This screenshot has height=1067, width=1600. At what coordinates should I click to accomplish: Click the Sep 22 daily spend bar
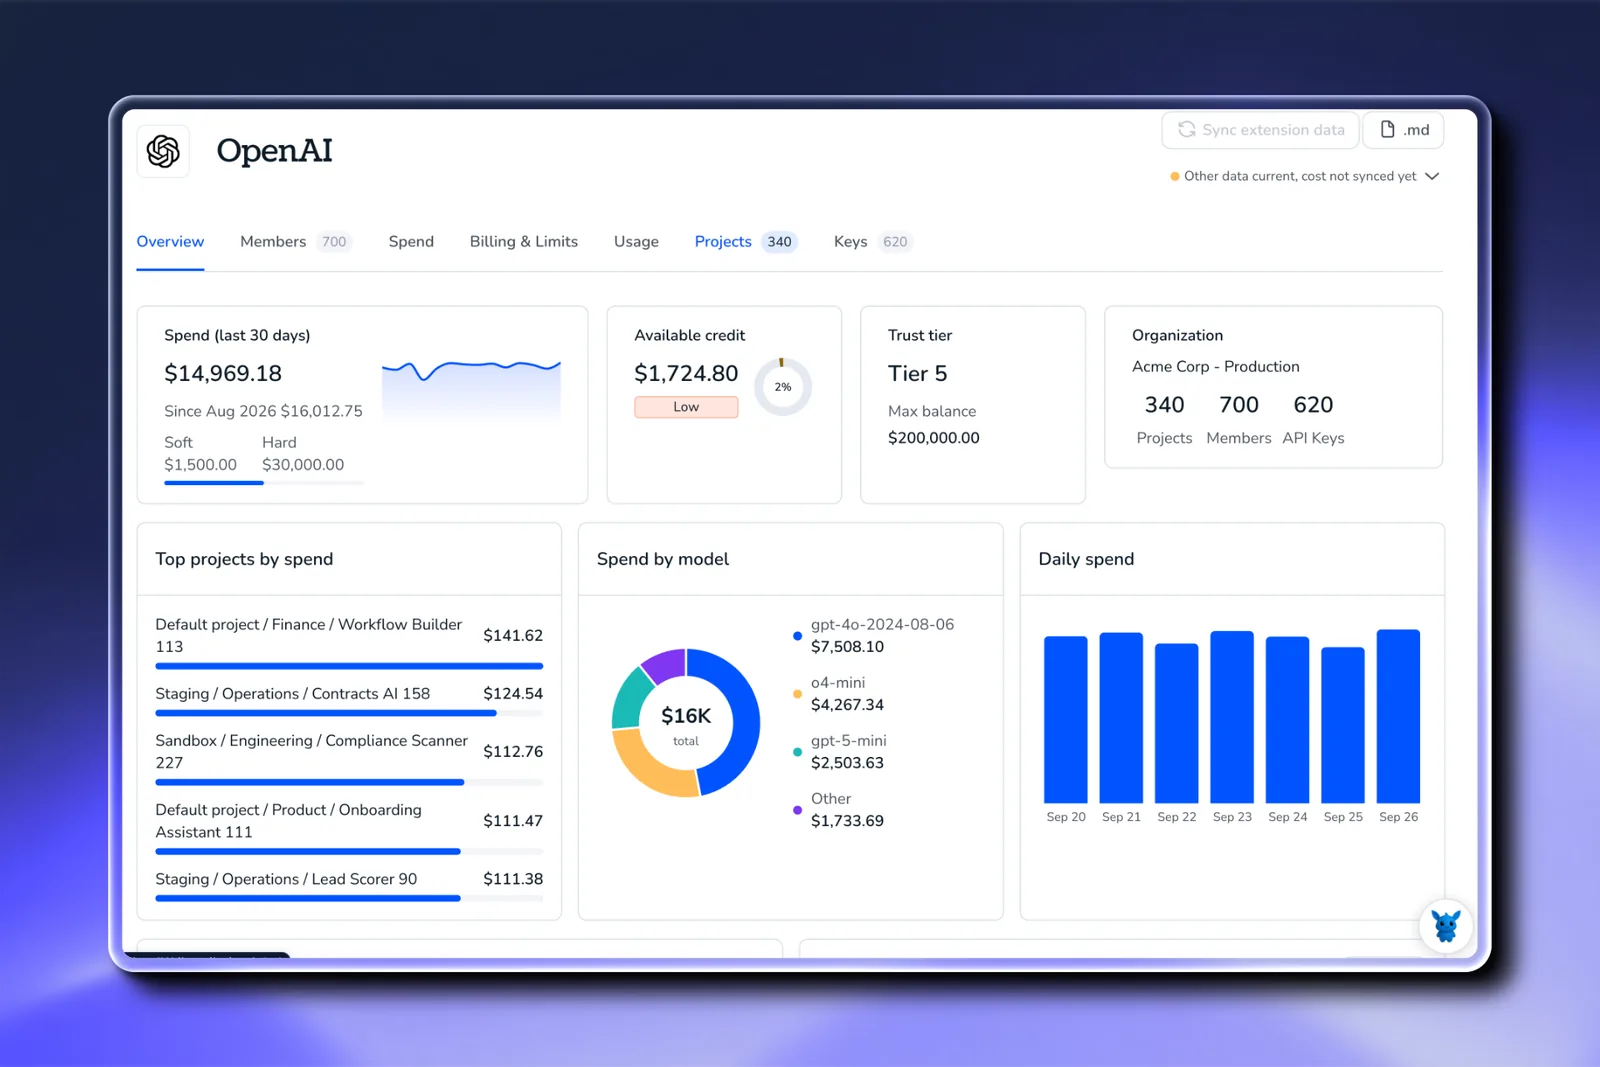[1177, 723]
